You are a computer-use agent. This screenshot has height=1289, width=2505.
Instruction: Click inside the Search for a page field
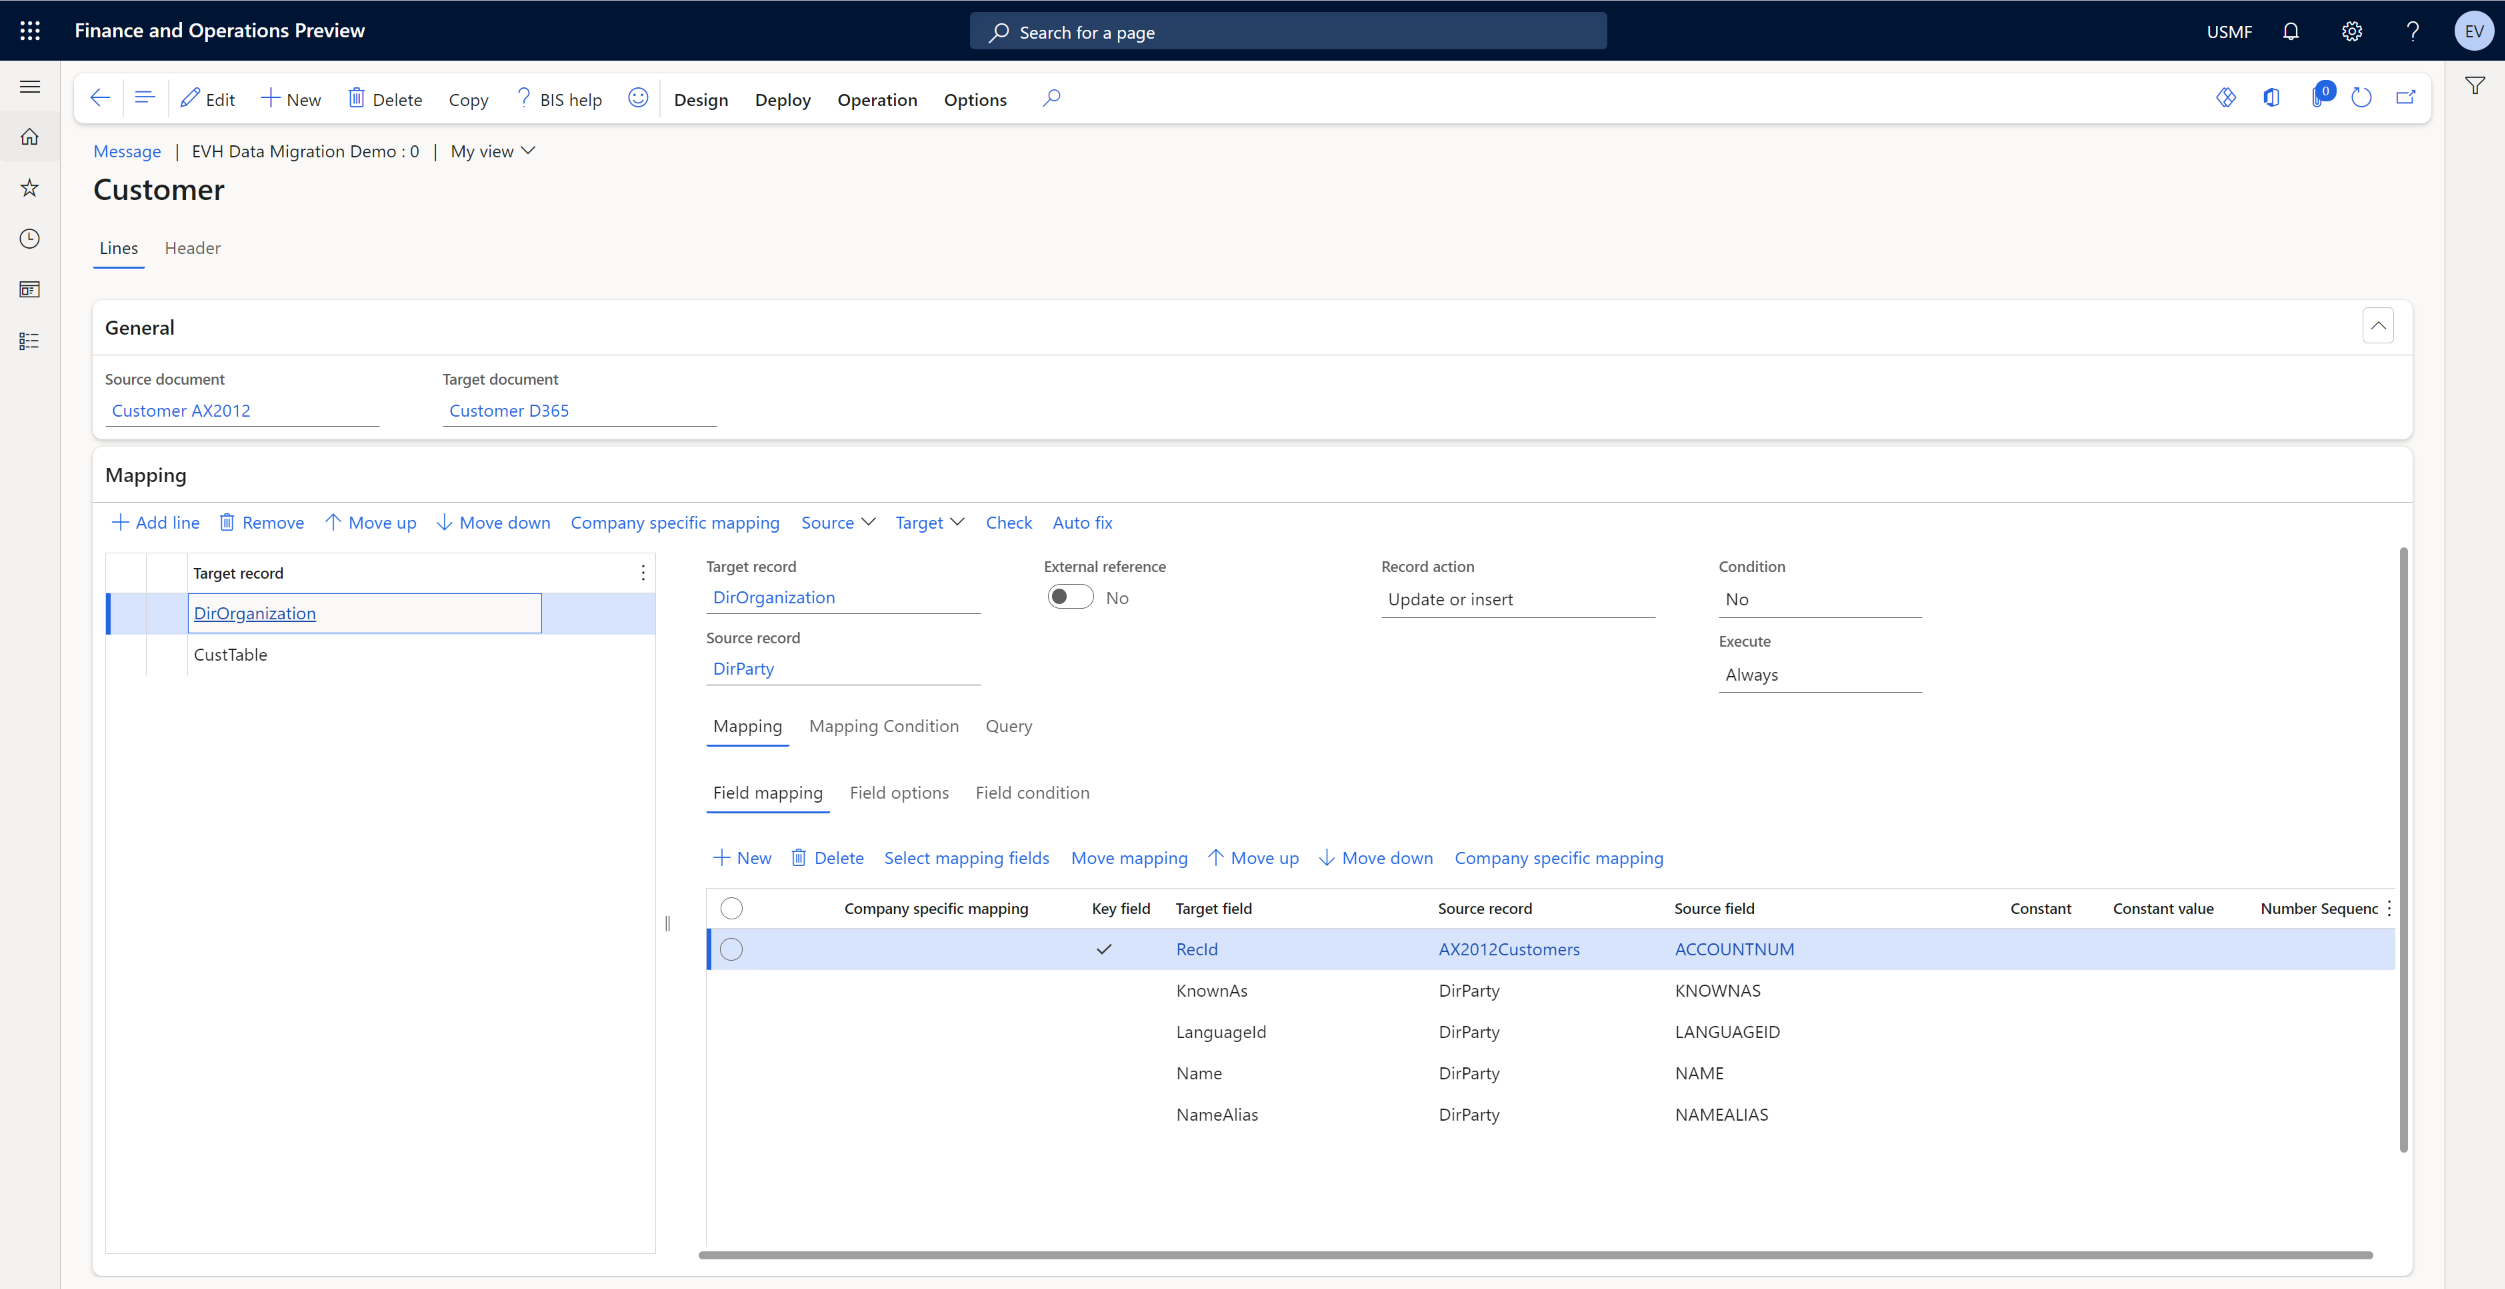pyautogui.click(x=1288, y=31)
